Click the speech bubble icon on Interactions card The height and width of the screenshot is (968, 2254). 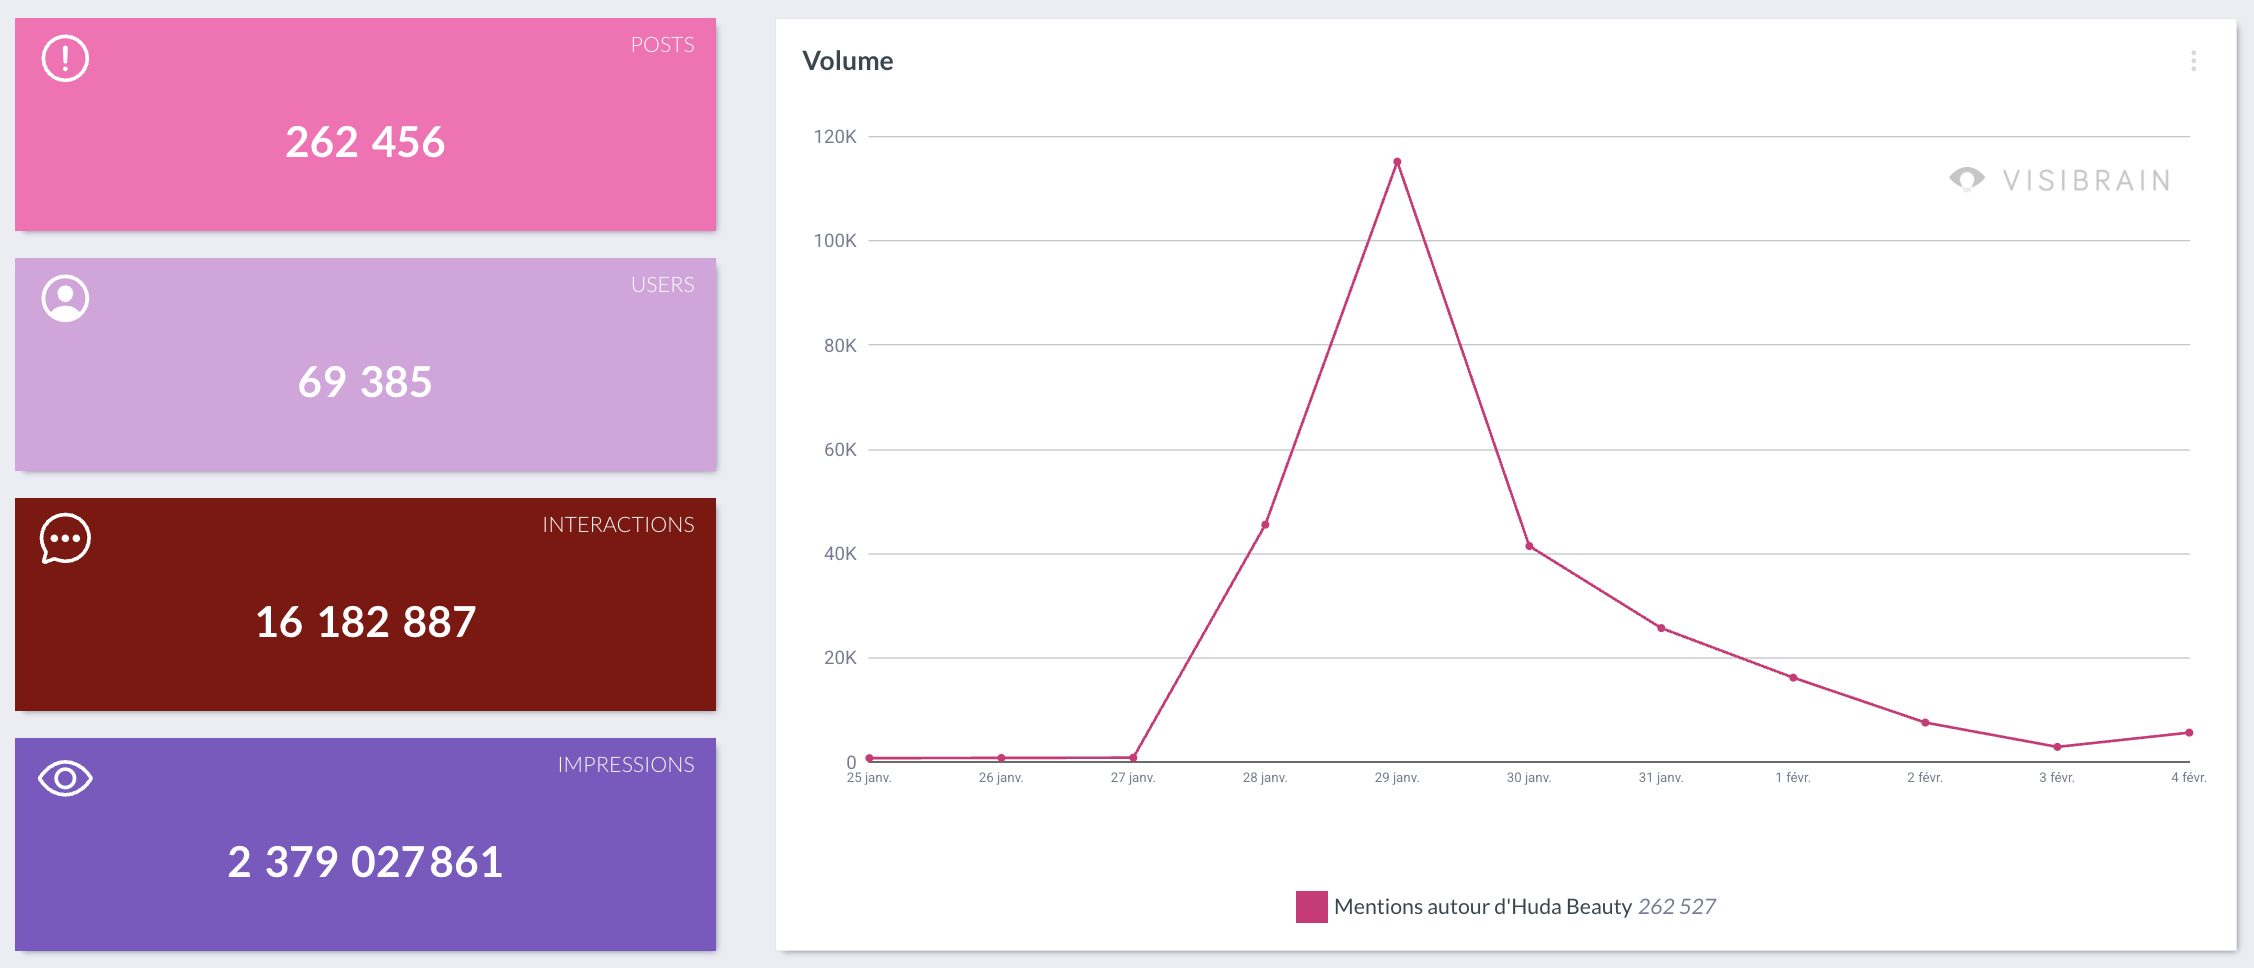64,537
